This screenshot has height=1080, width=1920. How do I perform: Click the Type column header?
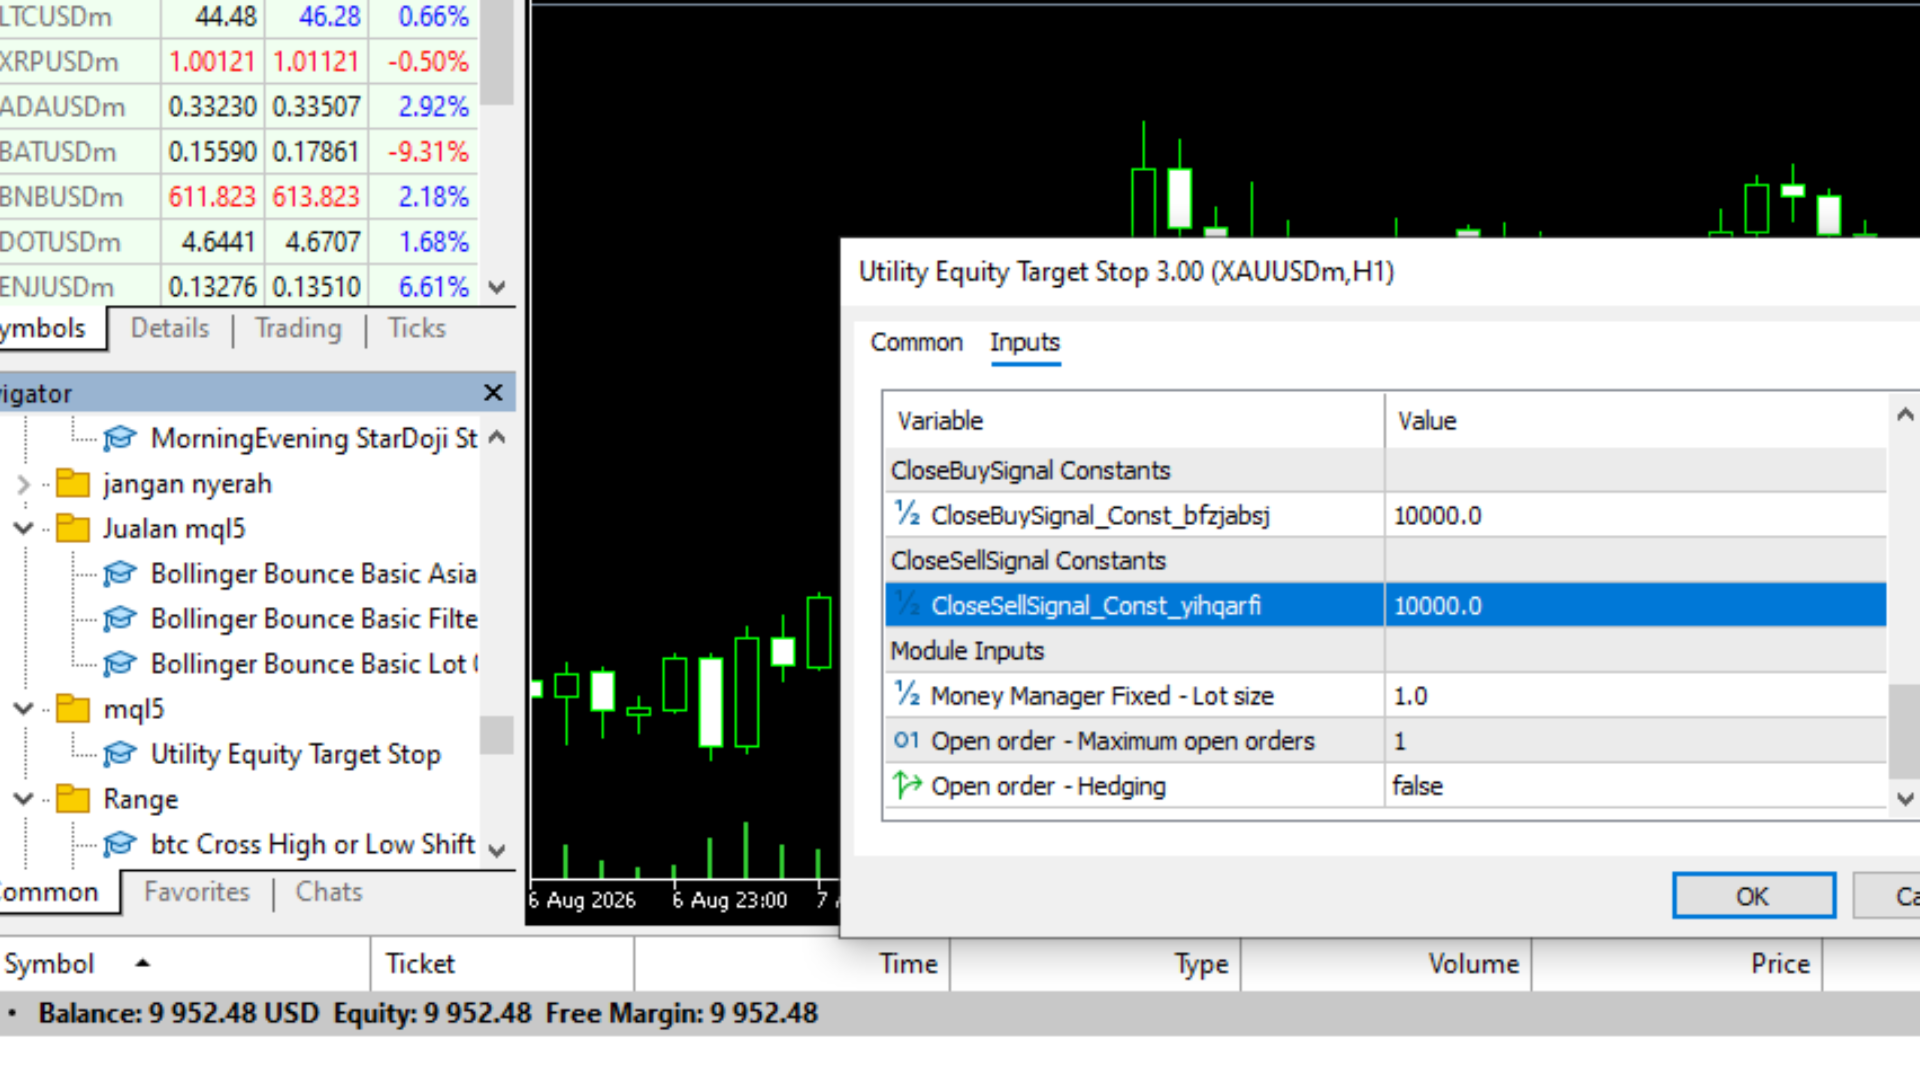1096,964
